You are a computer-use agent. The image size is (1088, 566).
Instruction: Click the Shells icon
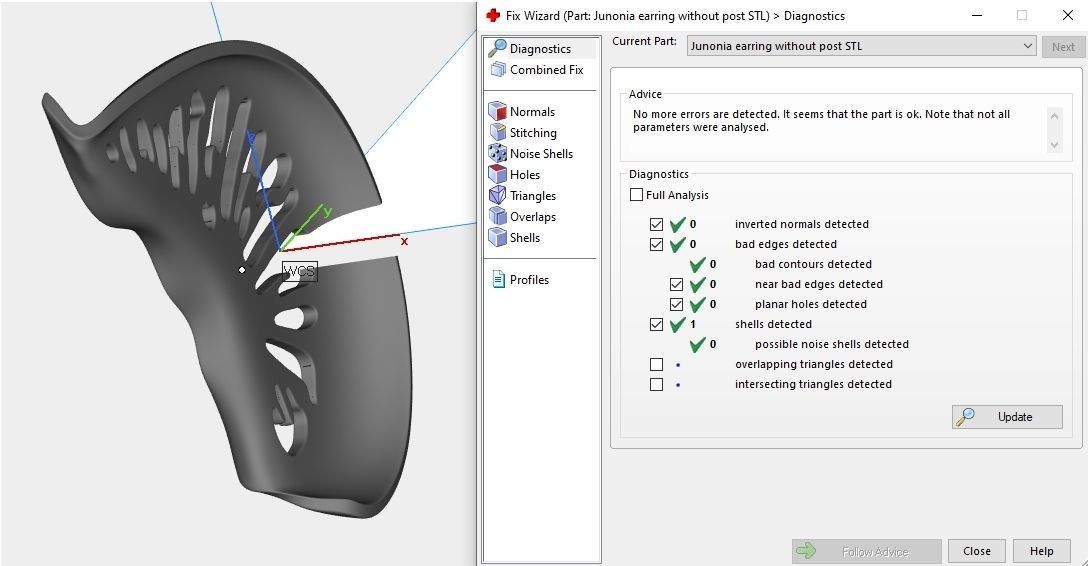498,237
